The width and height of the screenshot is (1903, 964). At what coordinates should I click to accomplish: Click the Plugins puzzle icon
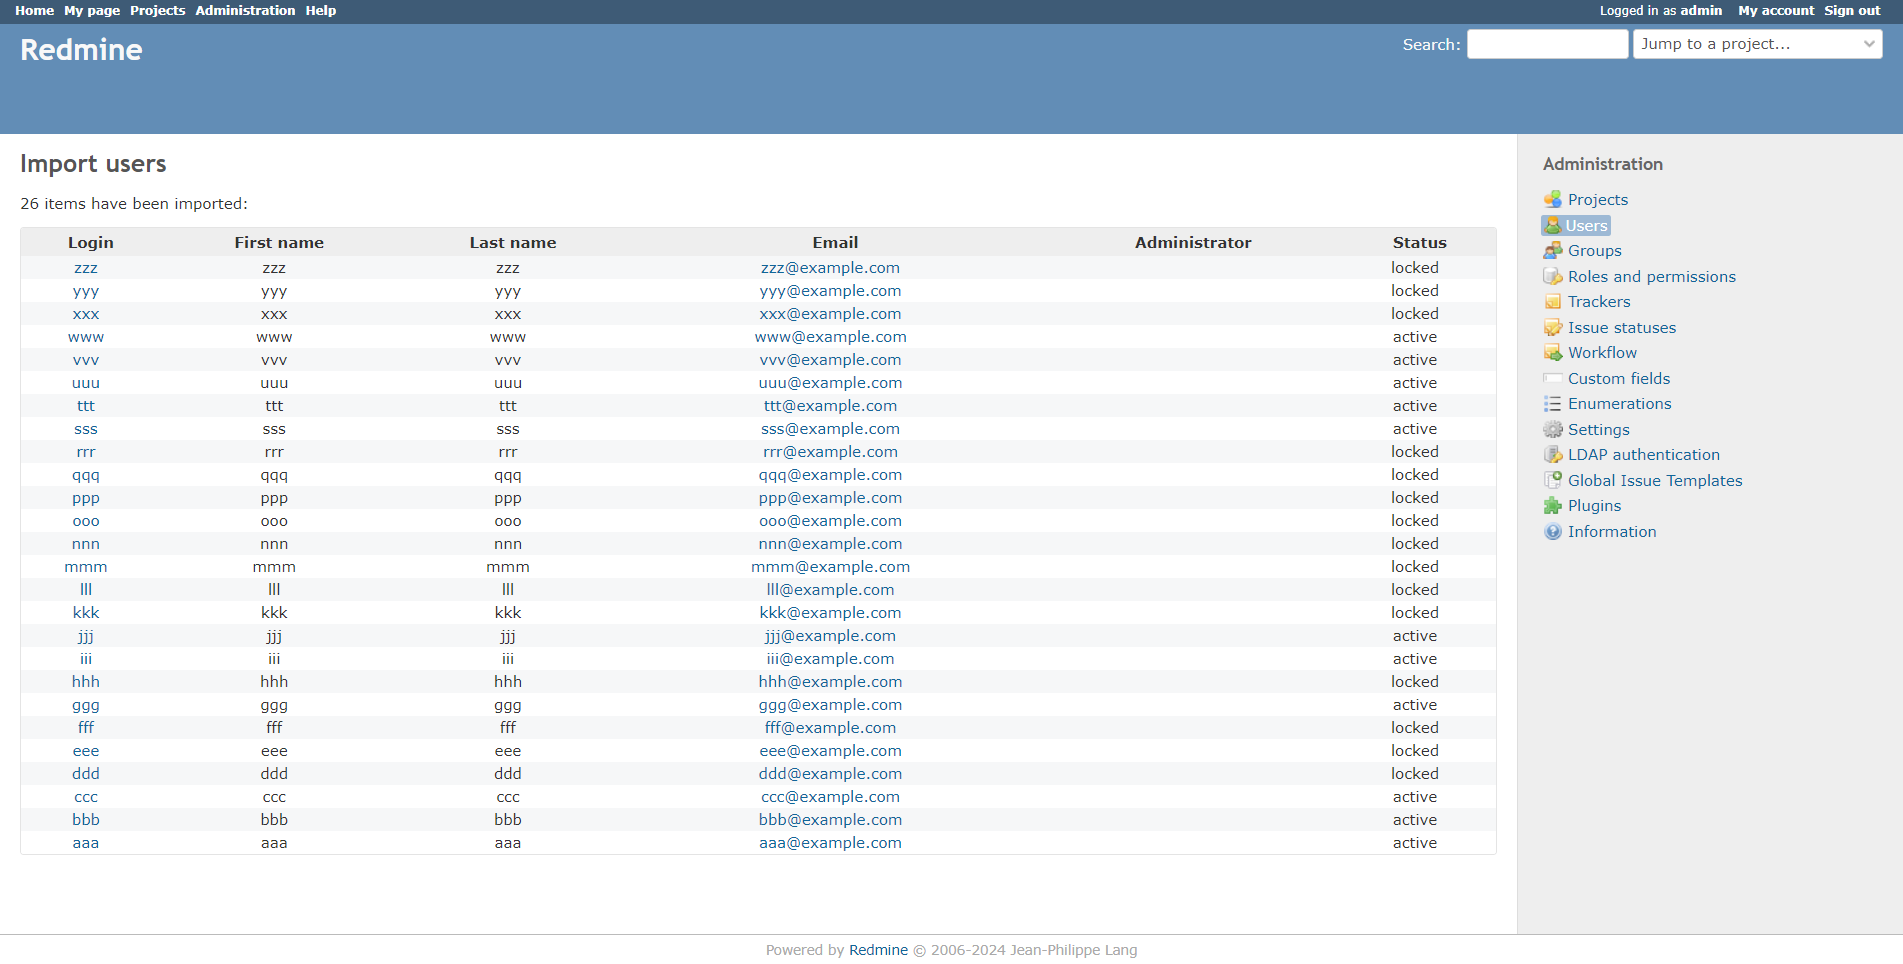1552,506
